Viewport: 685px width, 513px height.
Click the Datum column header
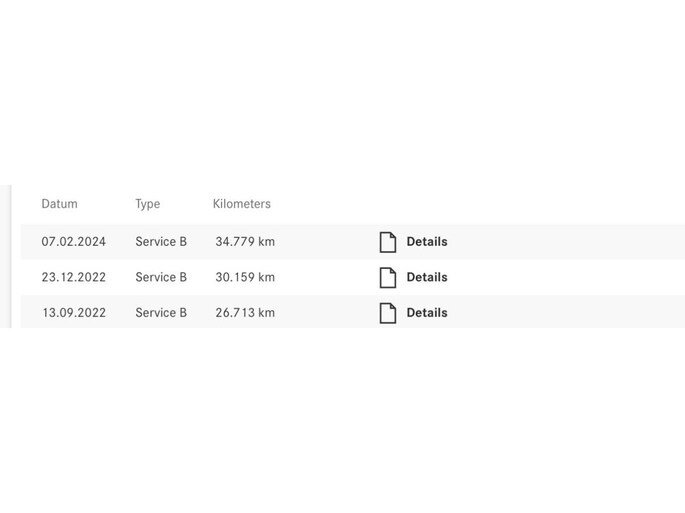point(59,204)
